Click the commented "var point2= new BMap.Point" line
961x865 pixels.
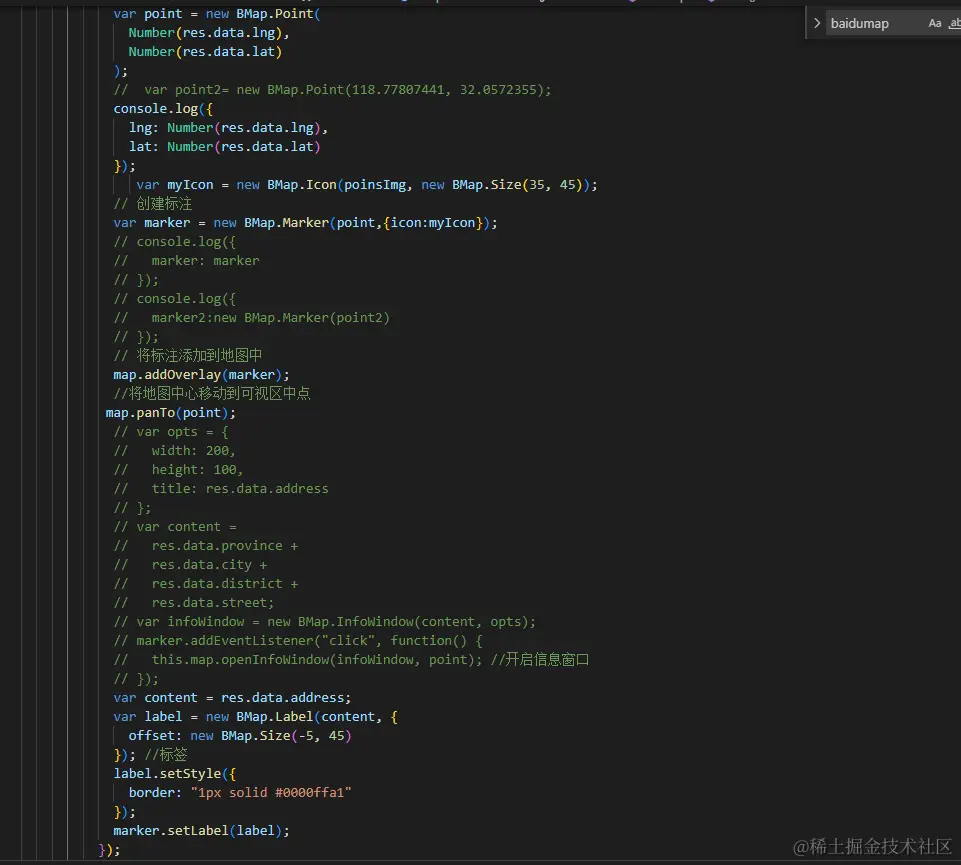pos(332,90)
